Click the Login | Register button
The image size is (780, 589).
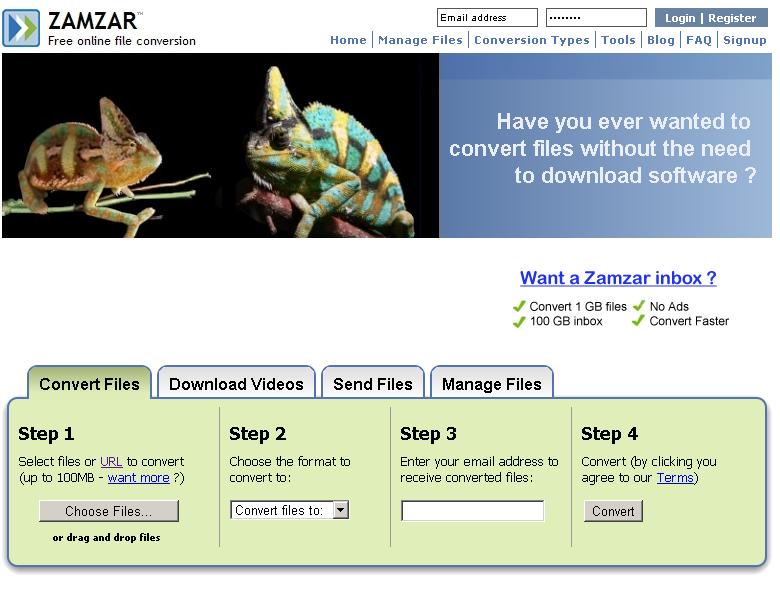click(x=711, y=18)
